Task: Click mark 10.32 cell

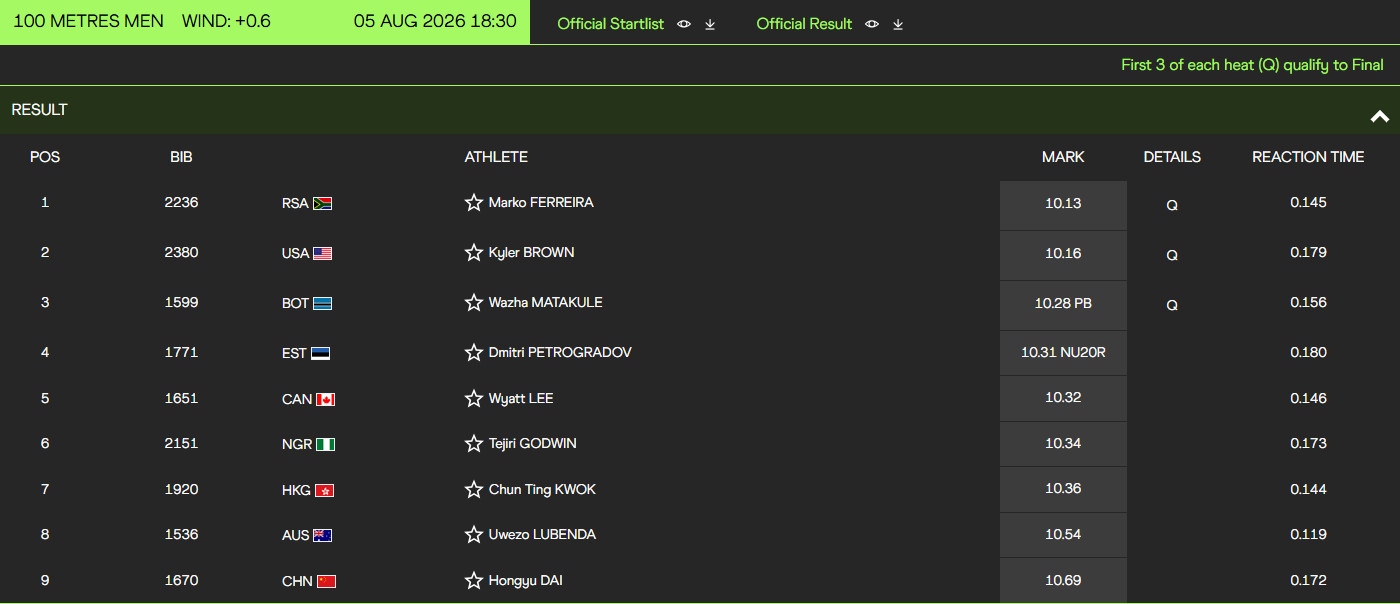Action: click(x=1063, y=398)
